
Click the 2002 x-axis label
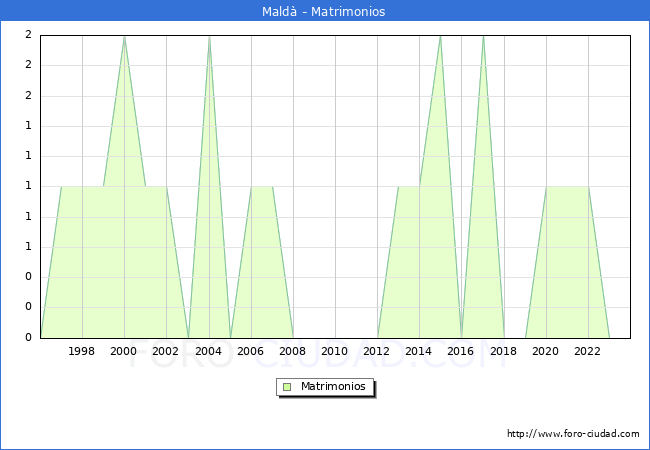pos(166,351)
